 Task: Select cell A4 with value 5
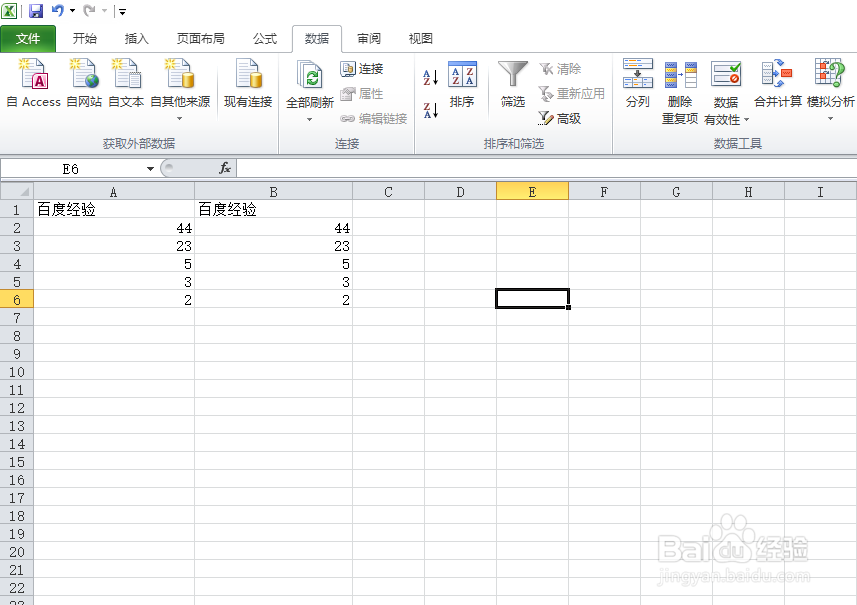point(114,264)
